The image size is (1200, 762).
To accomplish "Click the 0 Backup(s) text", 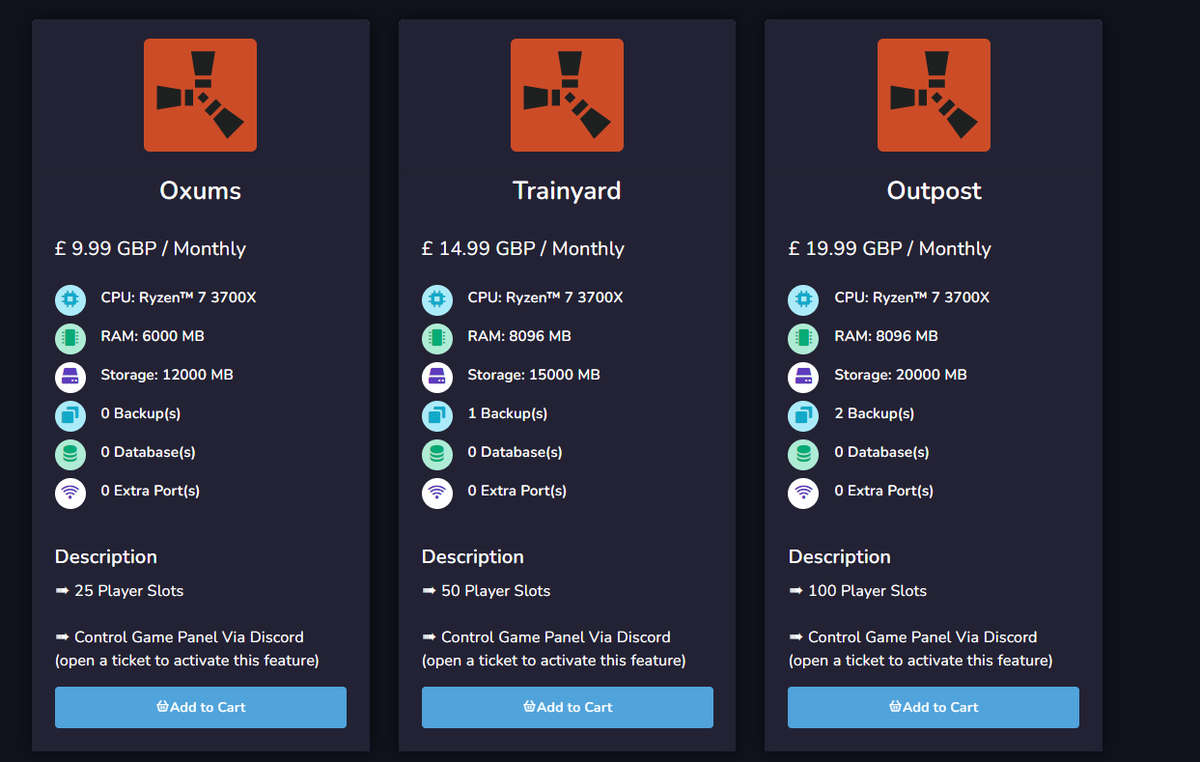I will point(141,413).
